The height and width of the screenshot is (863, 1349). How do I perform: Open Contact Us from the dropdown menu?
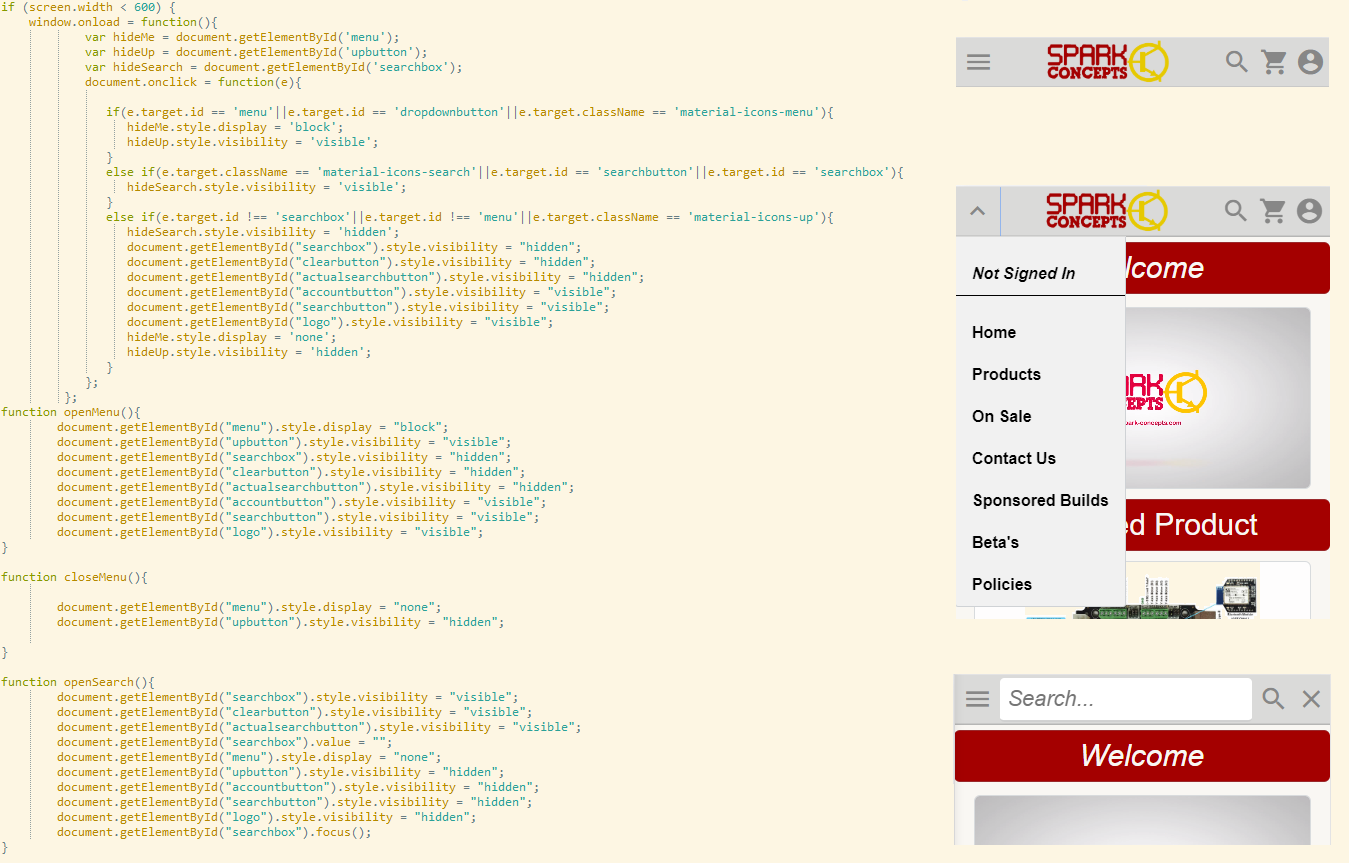[x=1014, y=458]
